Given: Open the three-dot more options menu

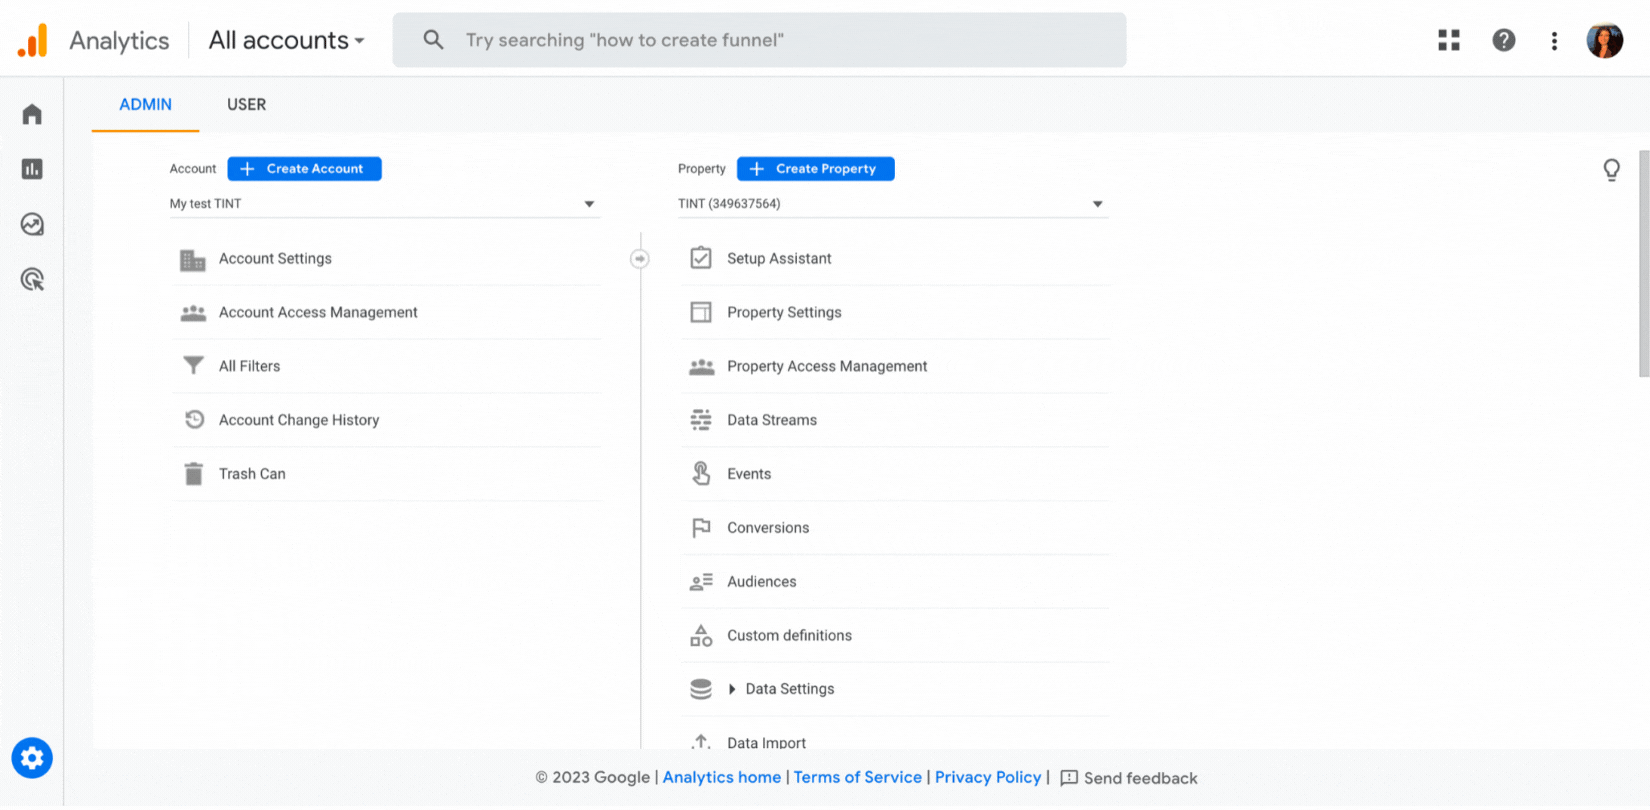Looking at the screenshot, I should [x=1554, y=40].
